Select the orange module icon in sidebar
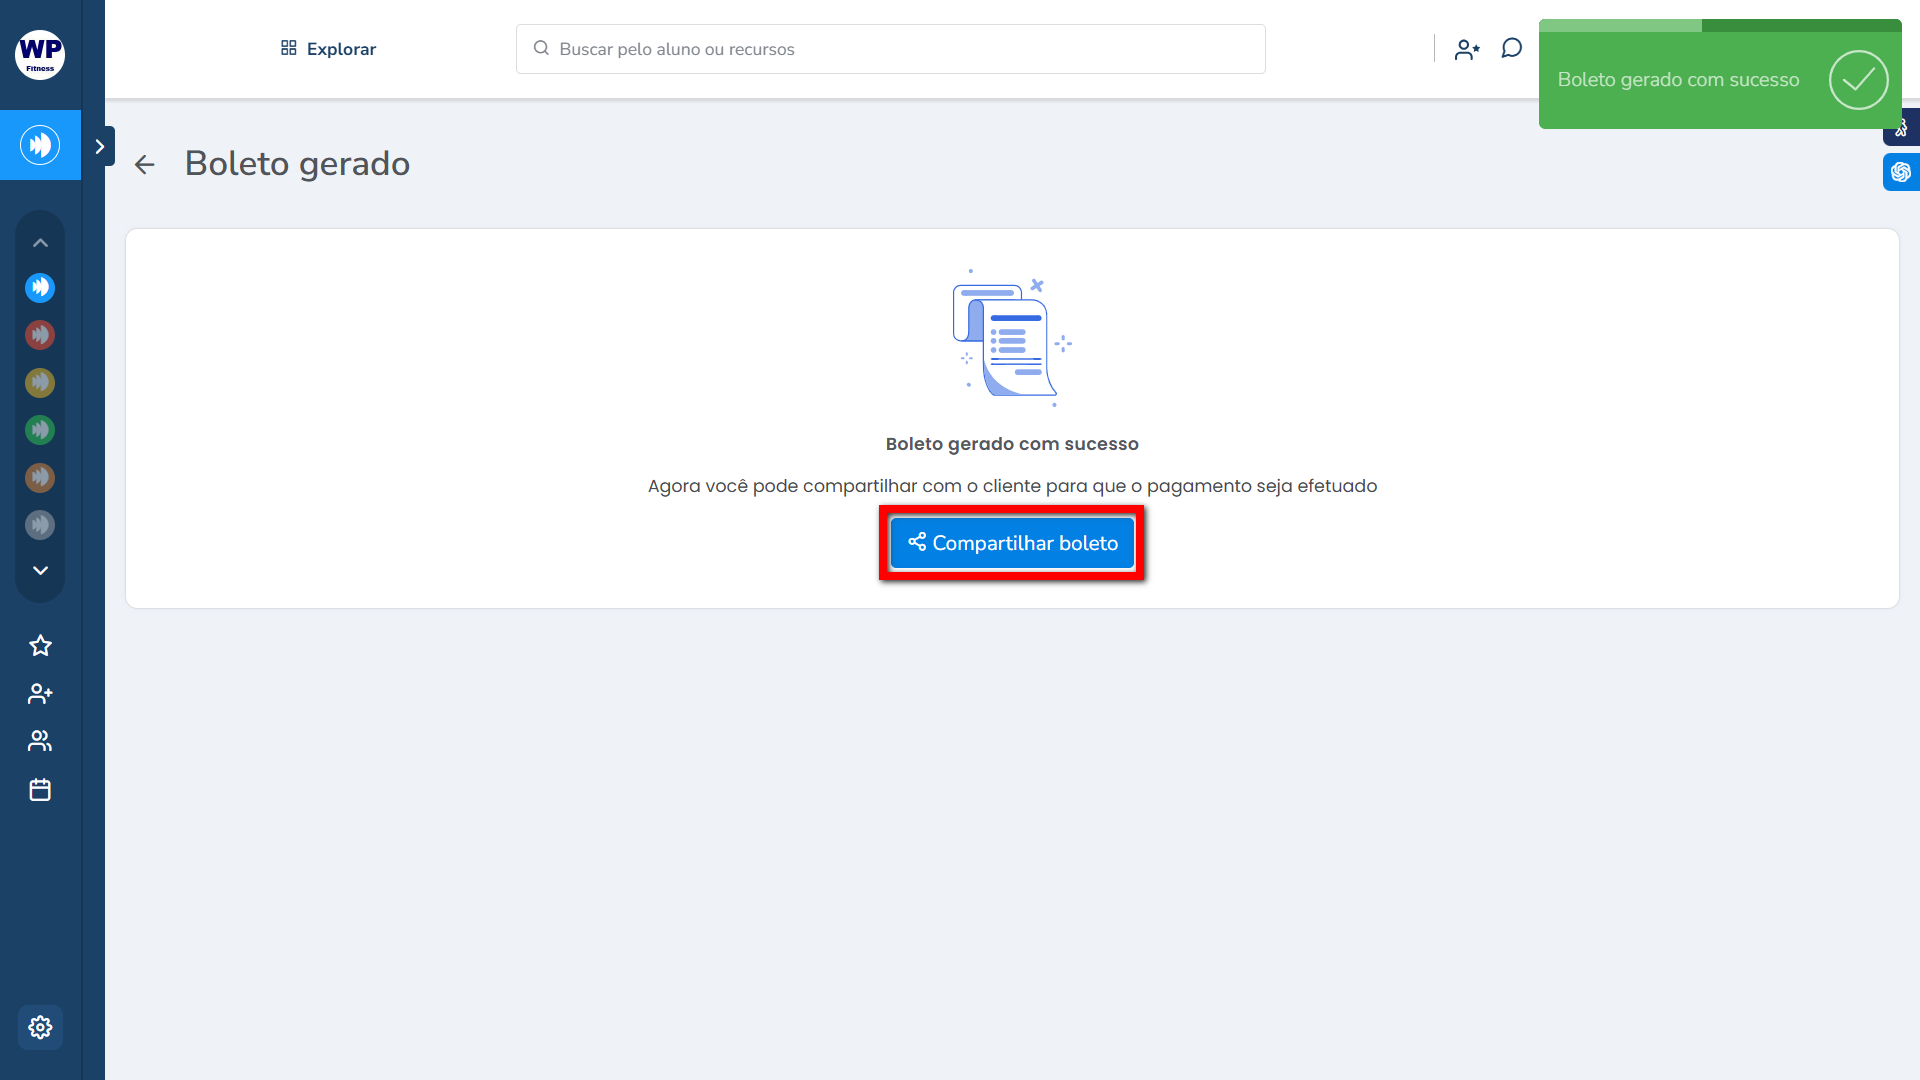 [40, 477]
